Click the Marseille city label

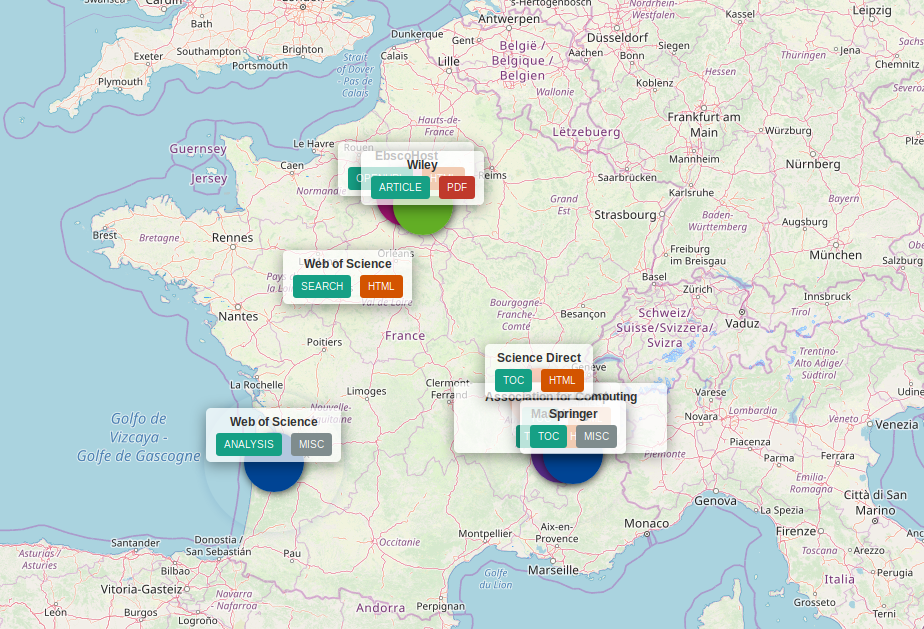coord(553,570)
